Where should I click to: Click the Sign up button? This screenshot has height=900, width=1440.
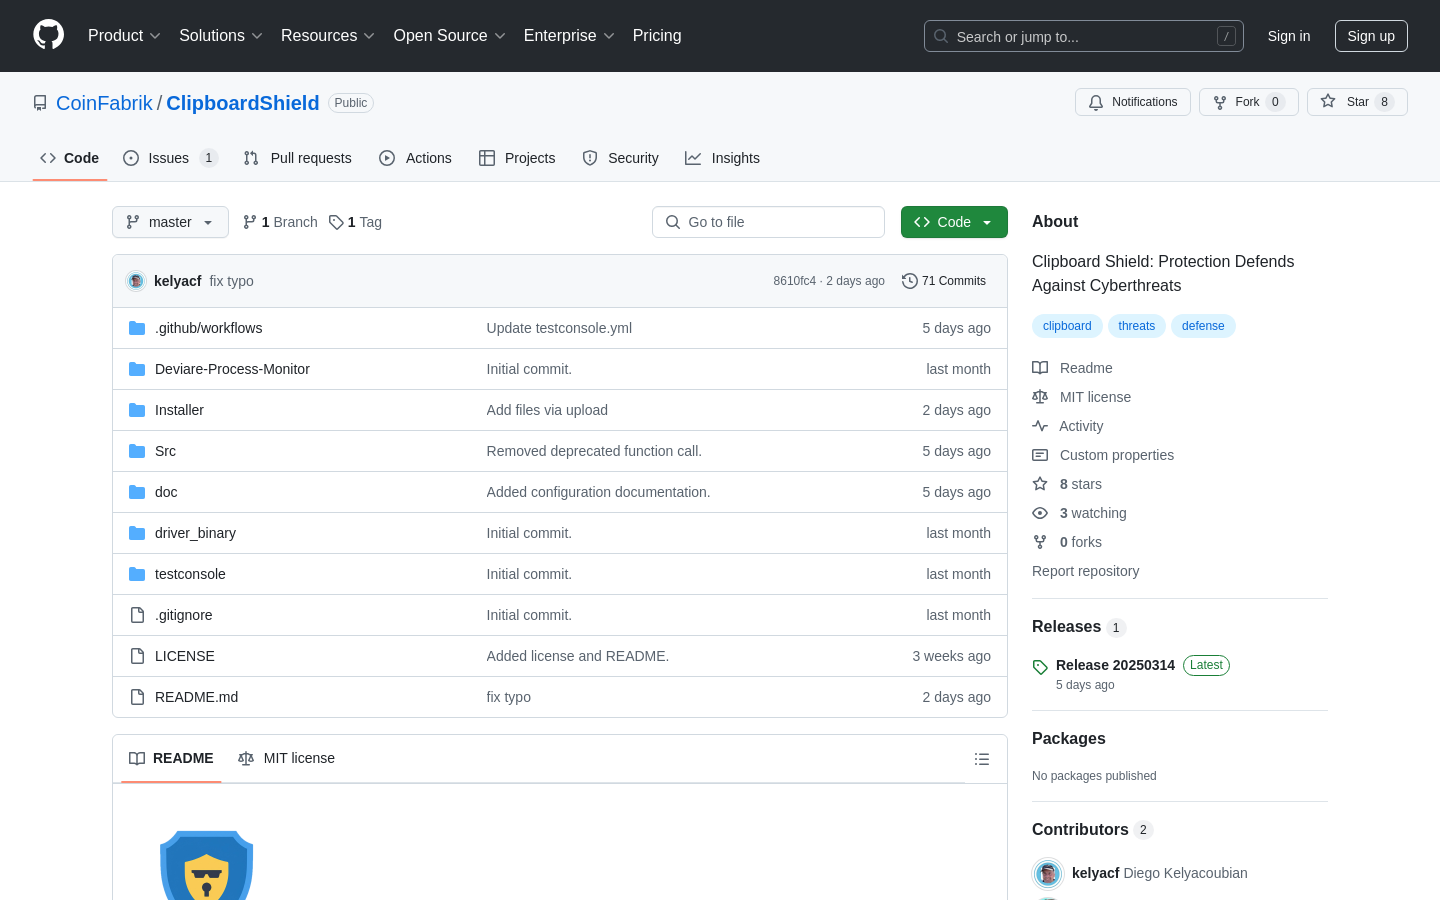pos(1371,36)
